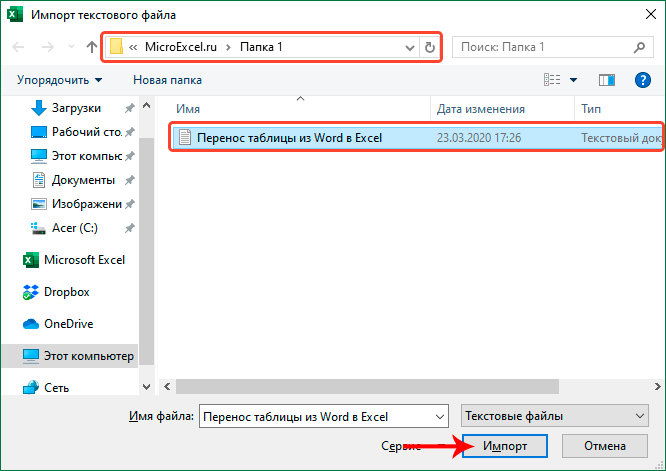The height and width of the screenshot is (471, 666).
Task: Open pinned Этот компьютер quick access item
Action: coord(76,156)
